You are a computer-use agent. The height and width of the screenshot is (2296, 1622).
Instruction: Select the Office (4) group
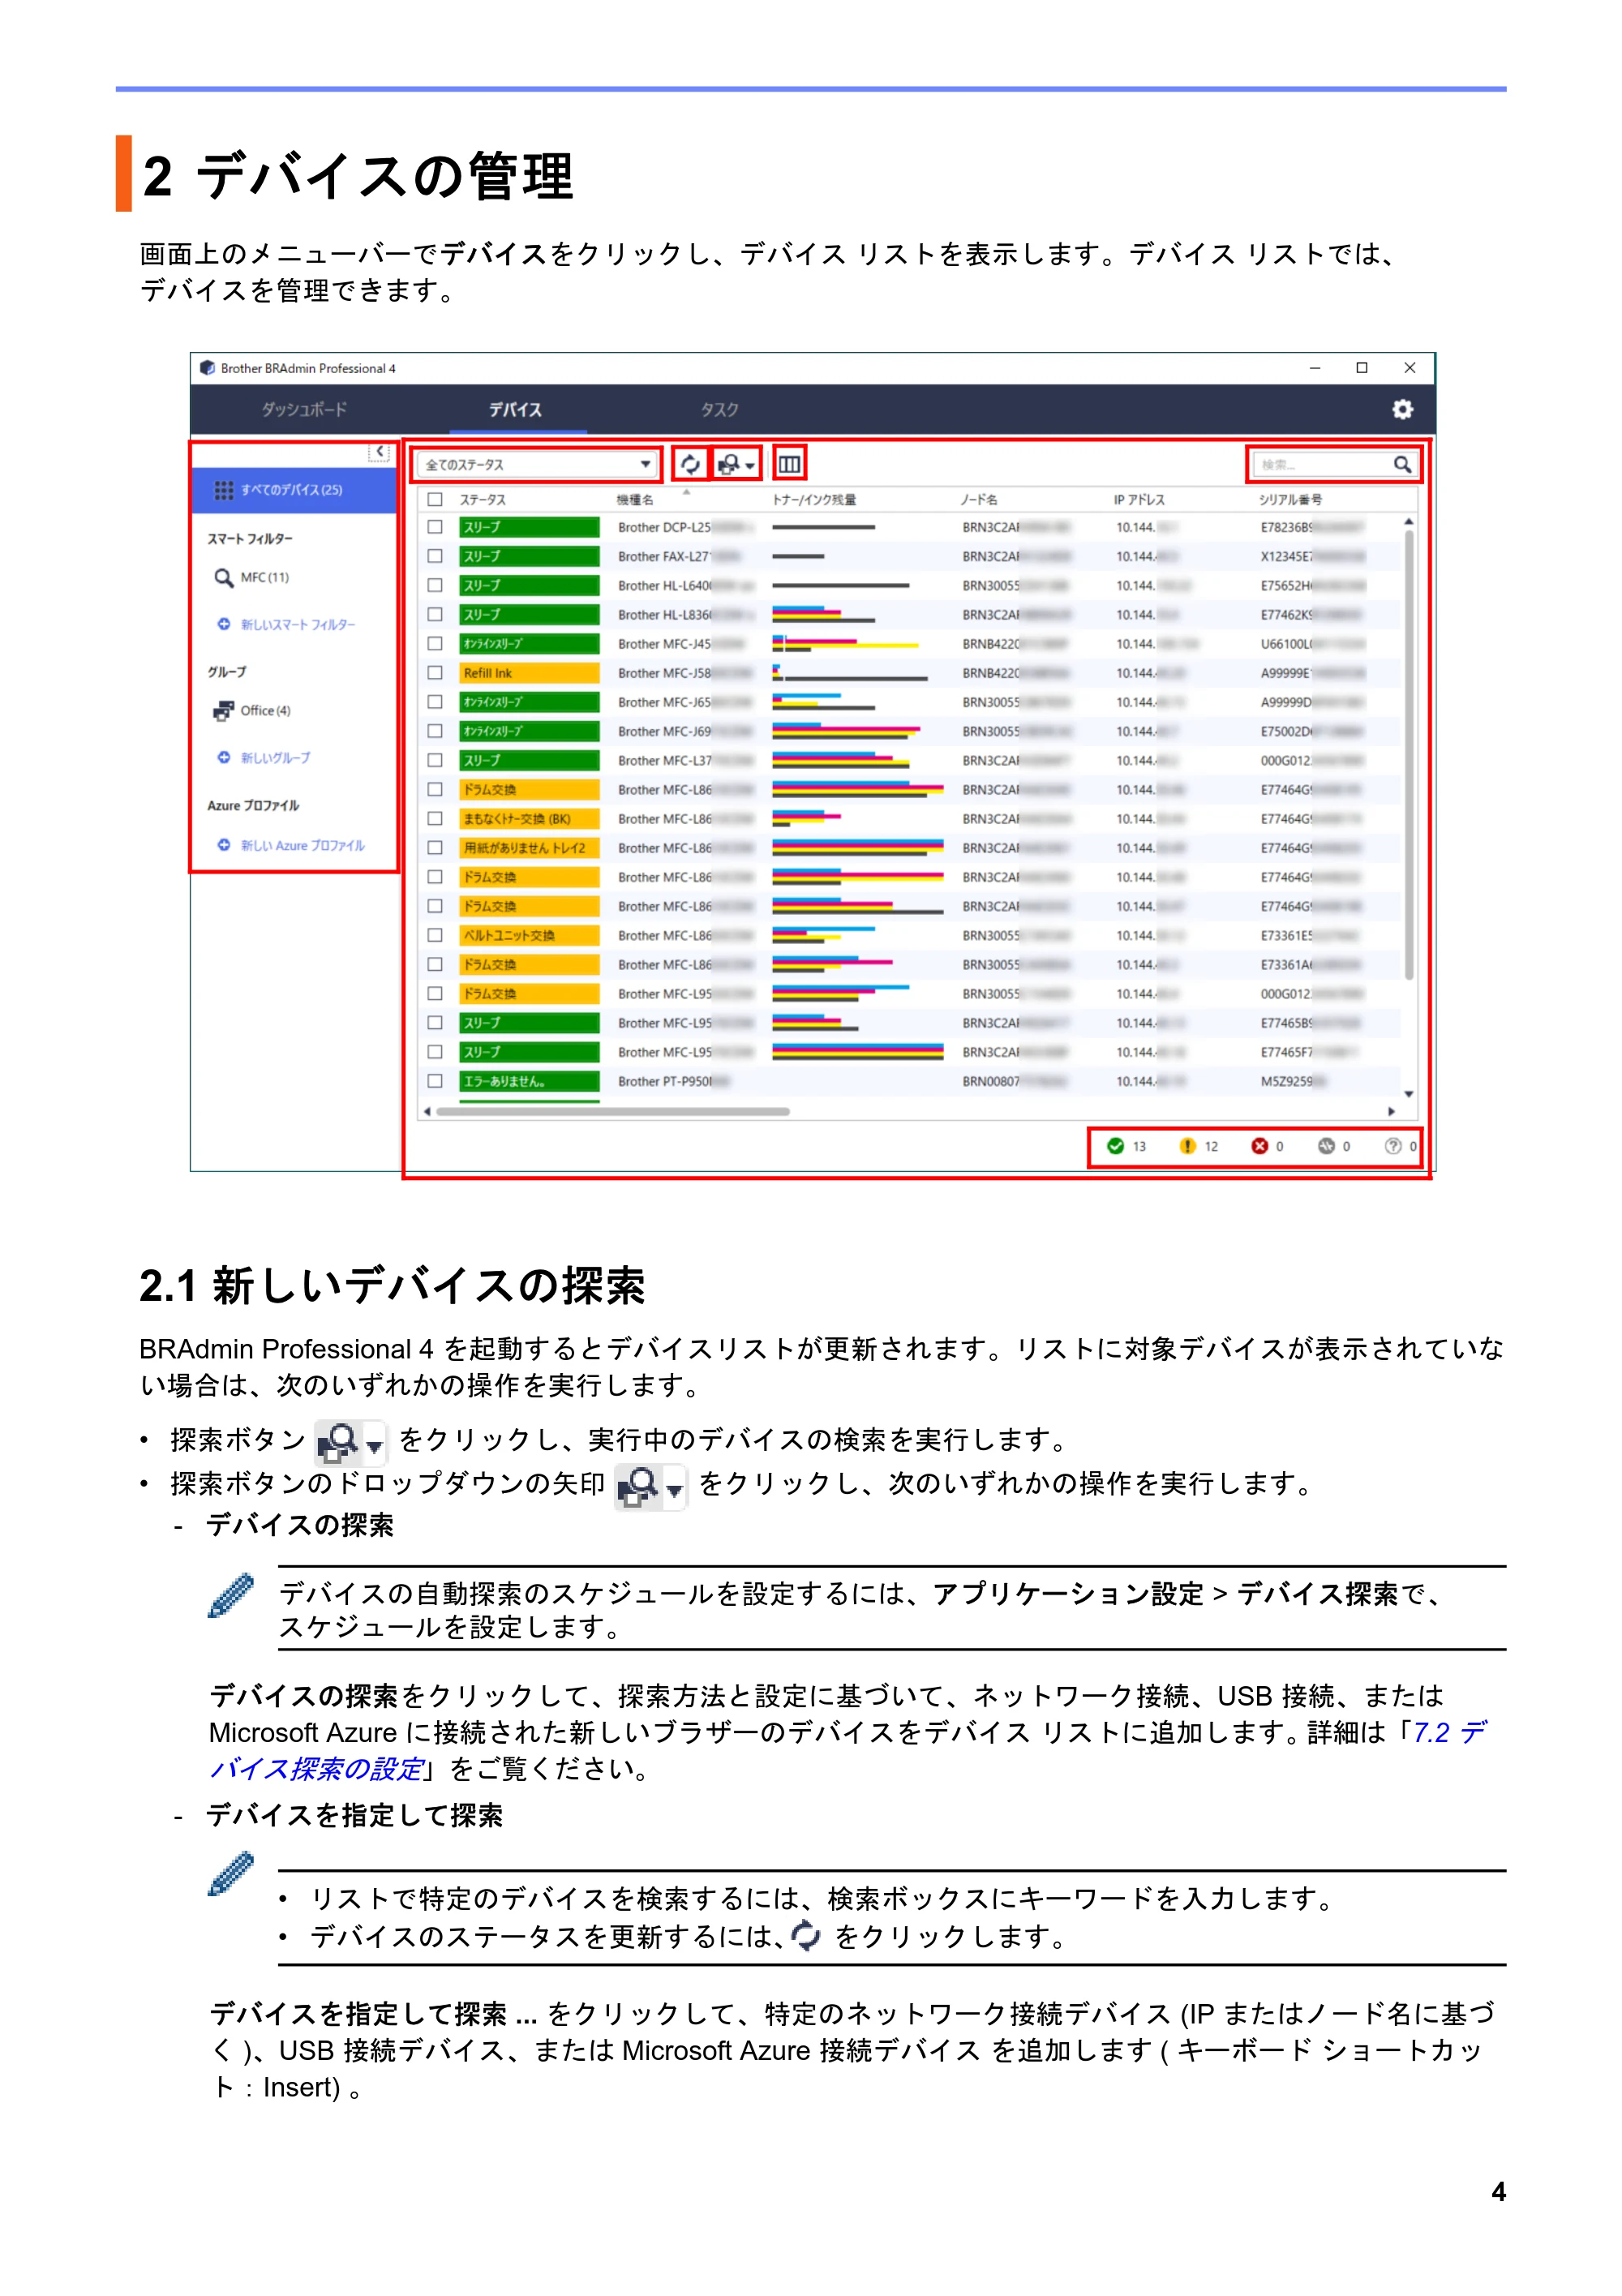coord(265,710)
